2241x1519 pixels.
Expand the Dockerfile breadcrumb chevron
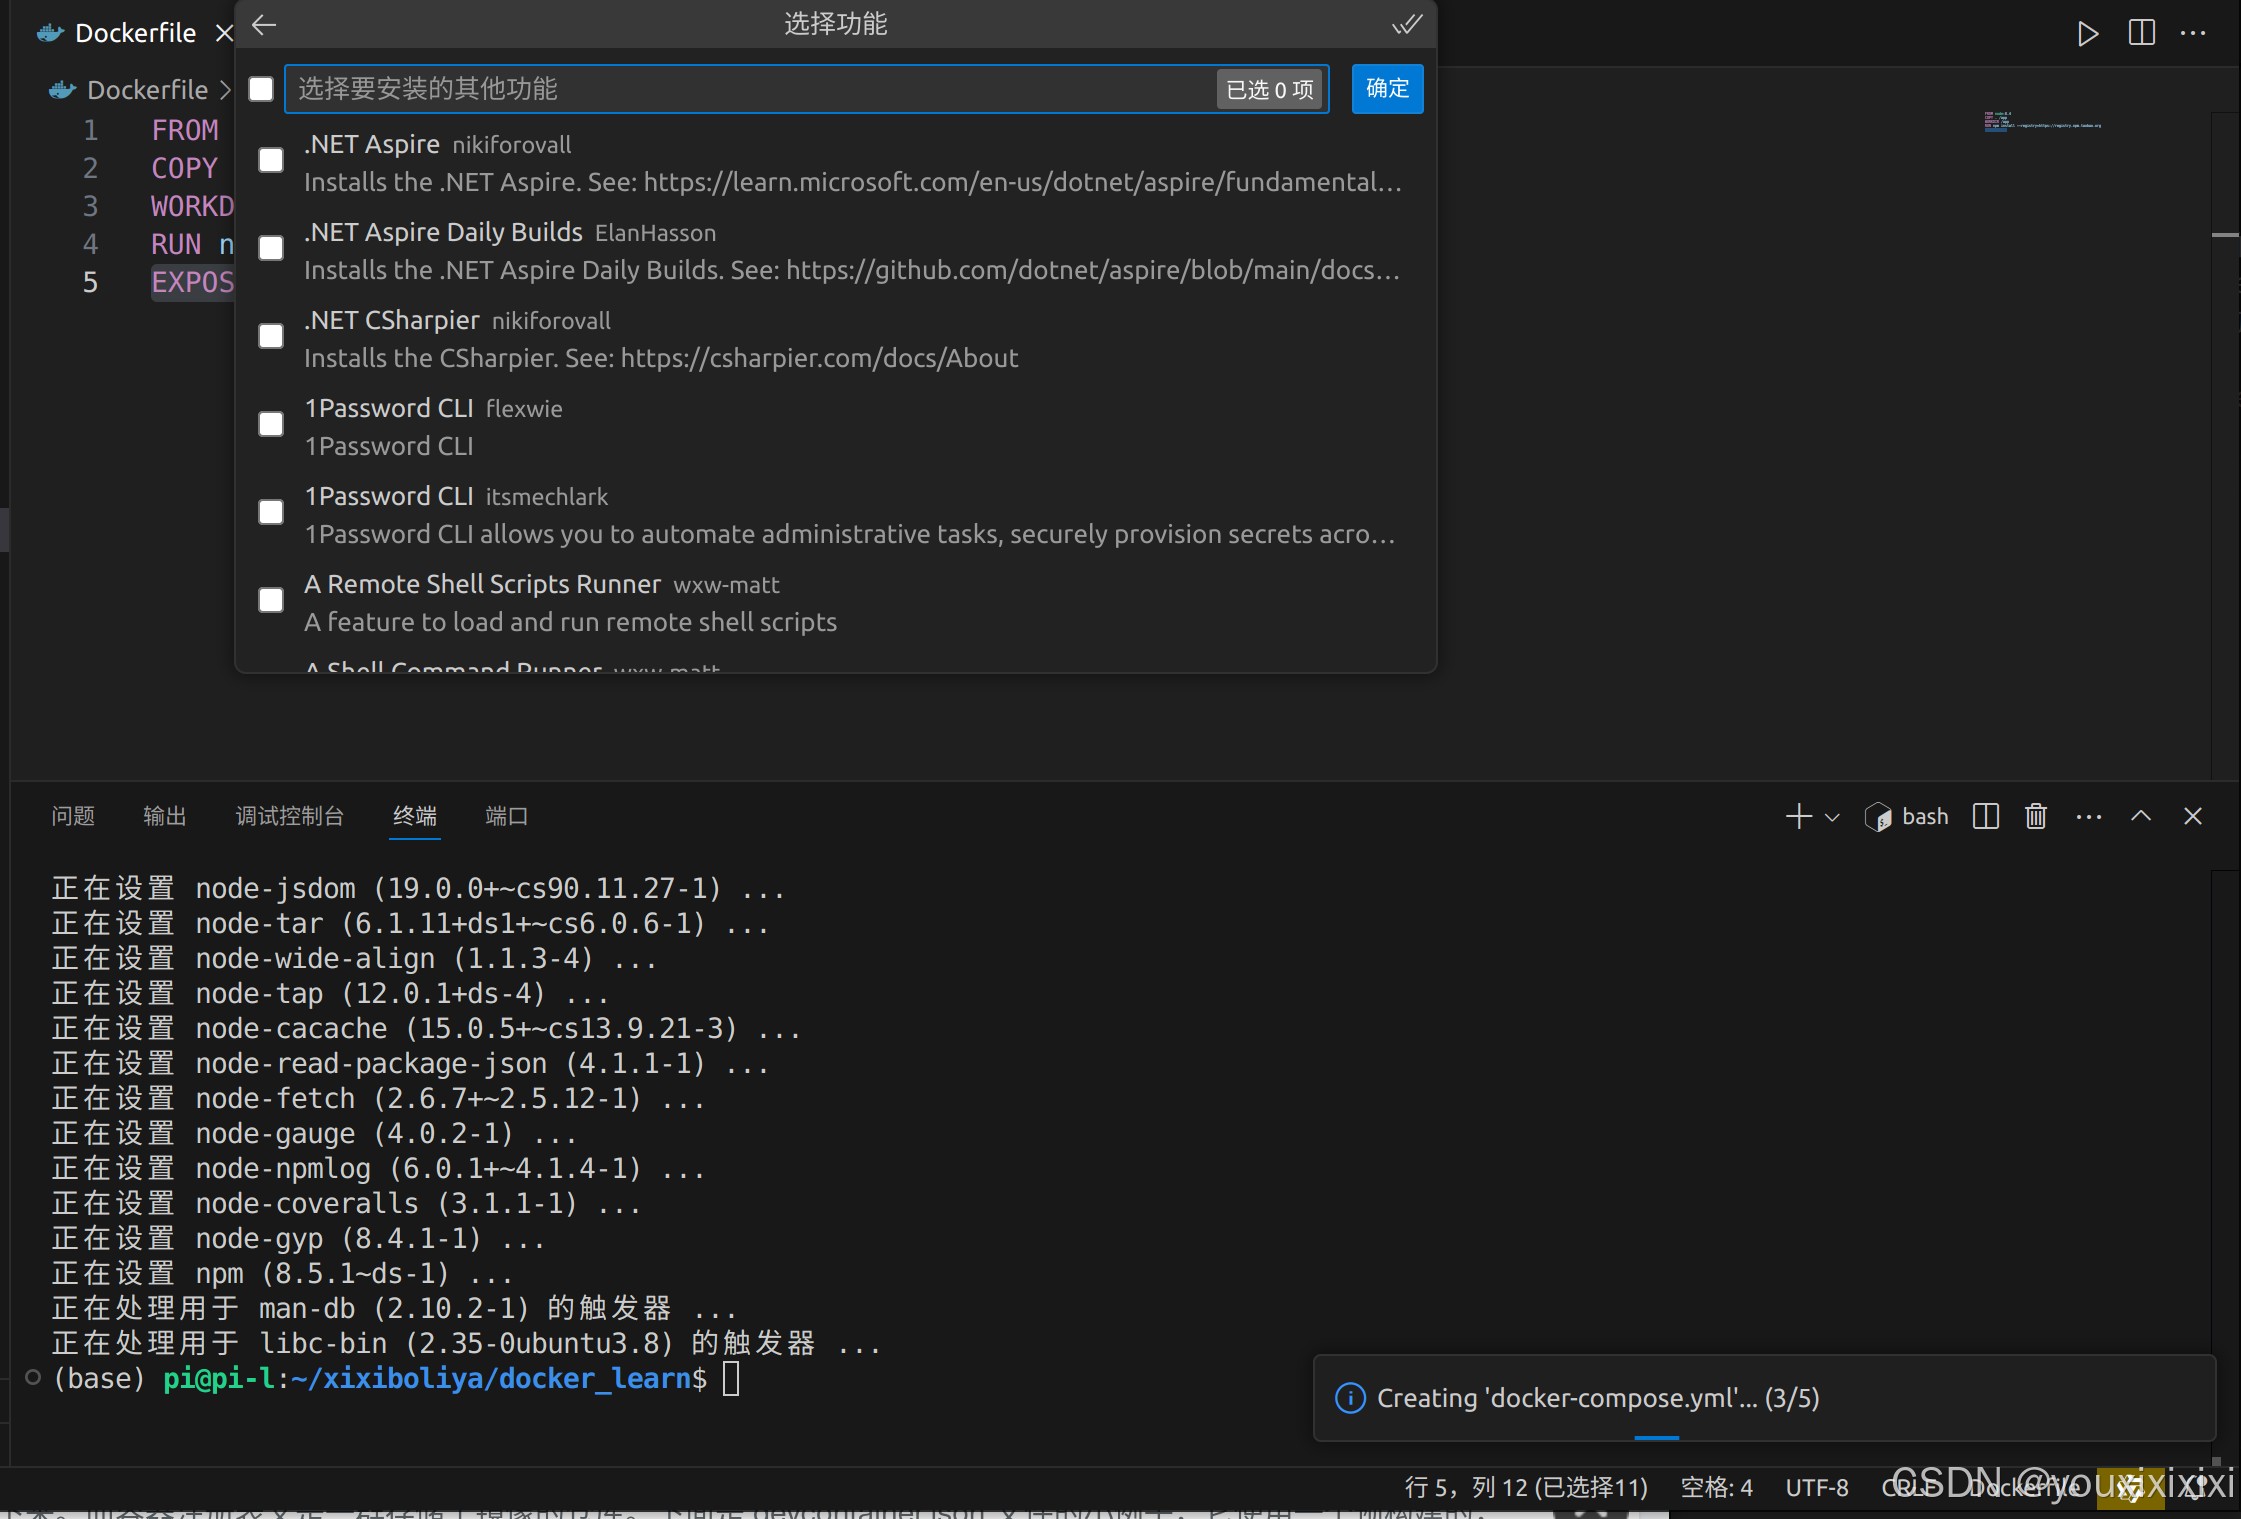point(226,91)
